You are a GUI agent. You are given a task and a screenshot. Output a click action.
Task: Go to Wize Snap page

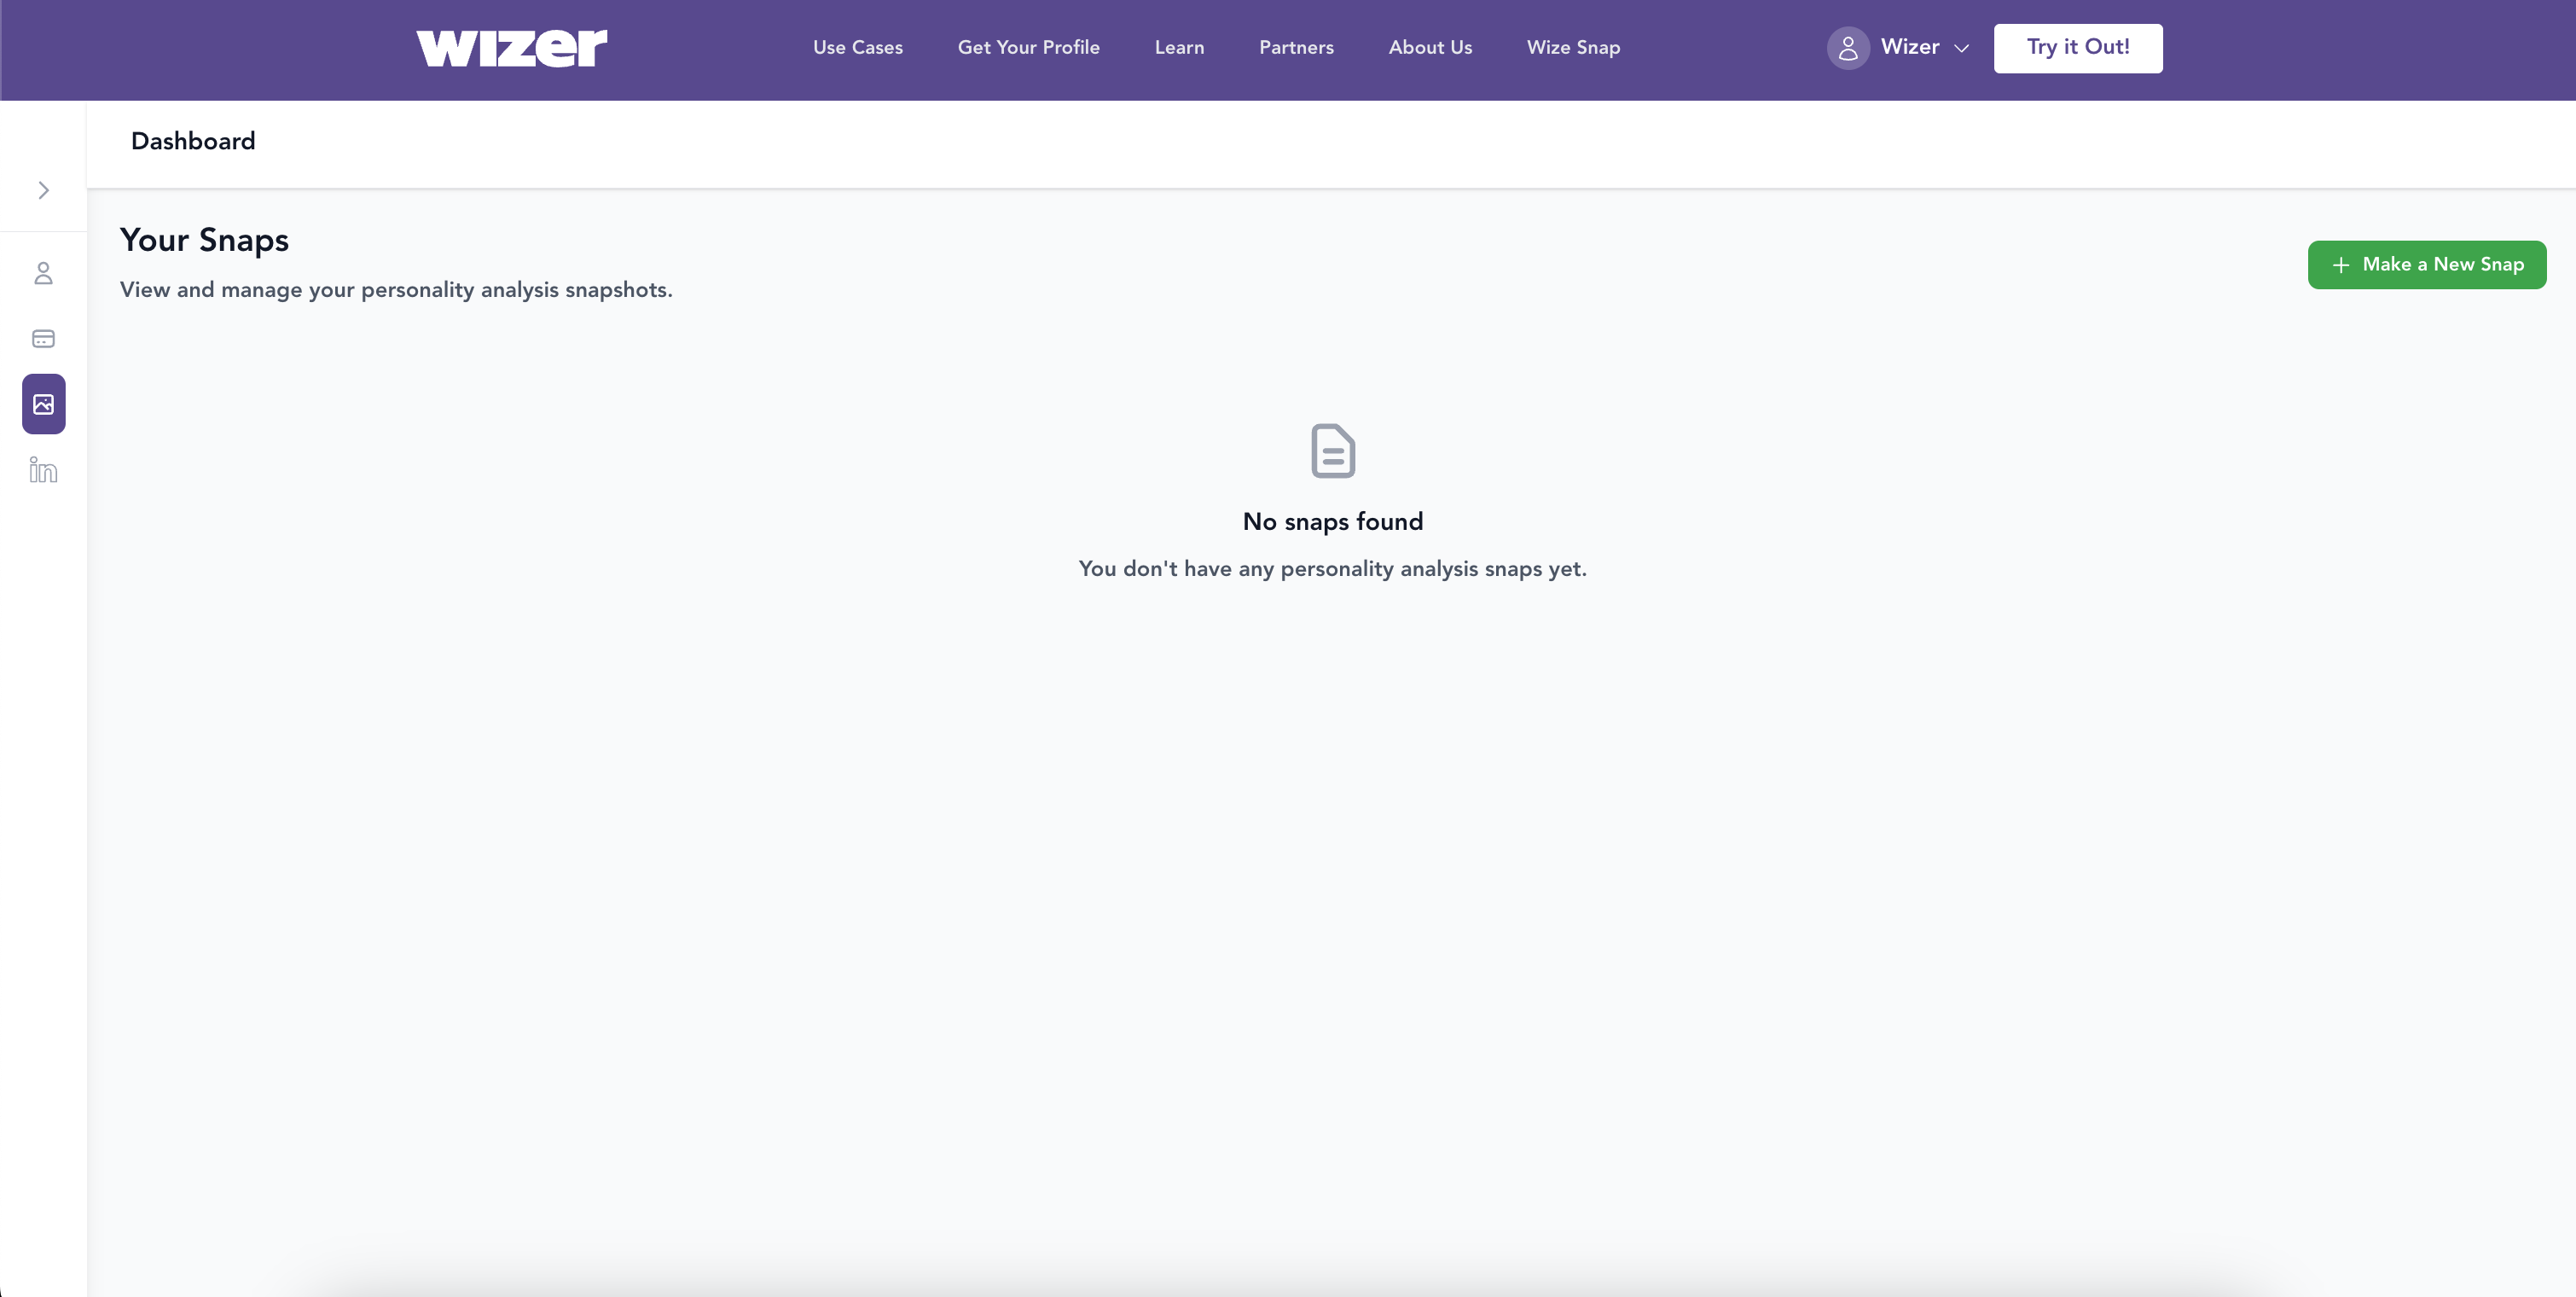(x=1573, y=48)
